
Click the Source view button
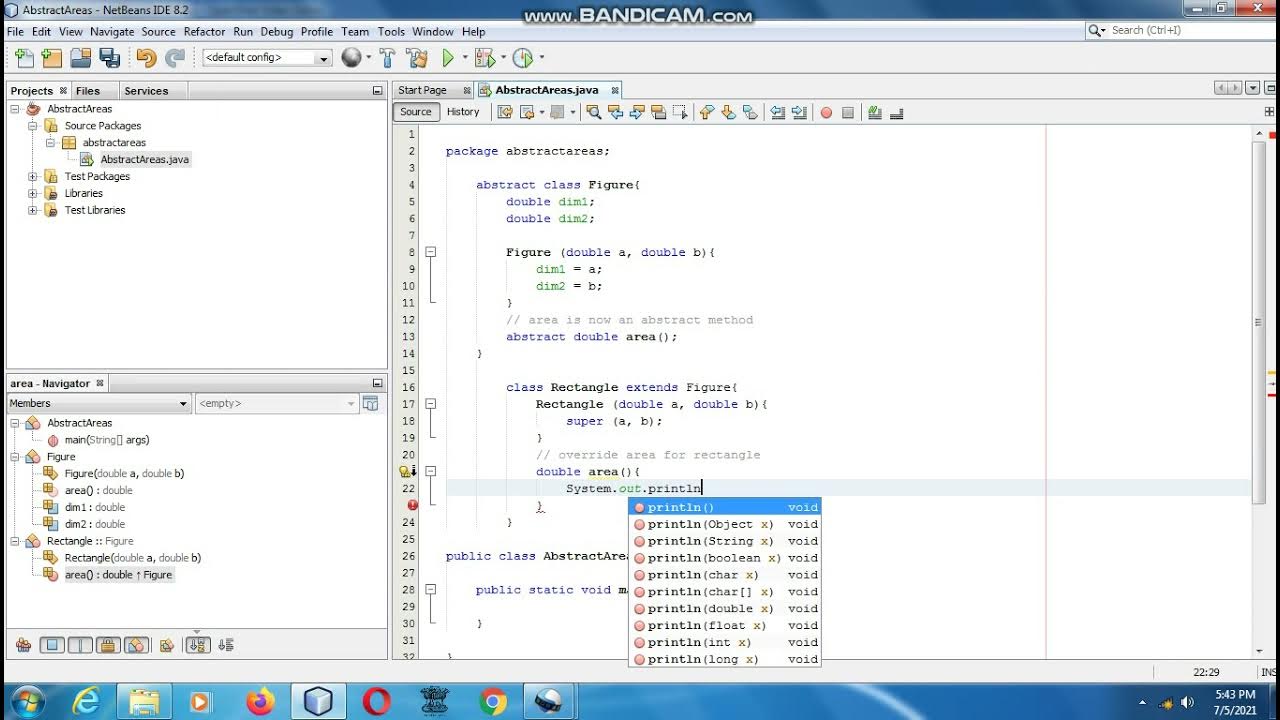[416, 112]
